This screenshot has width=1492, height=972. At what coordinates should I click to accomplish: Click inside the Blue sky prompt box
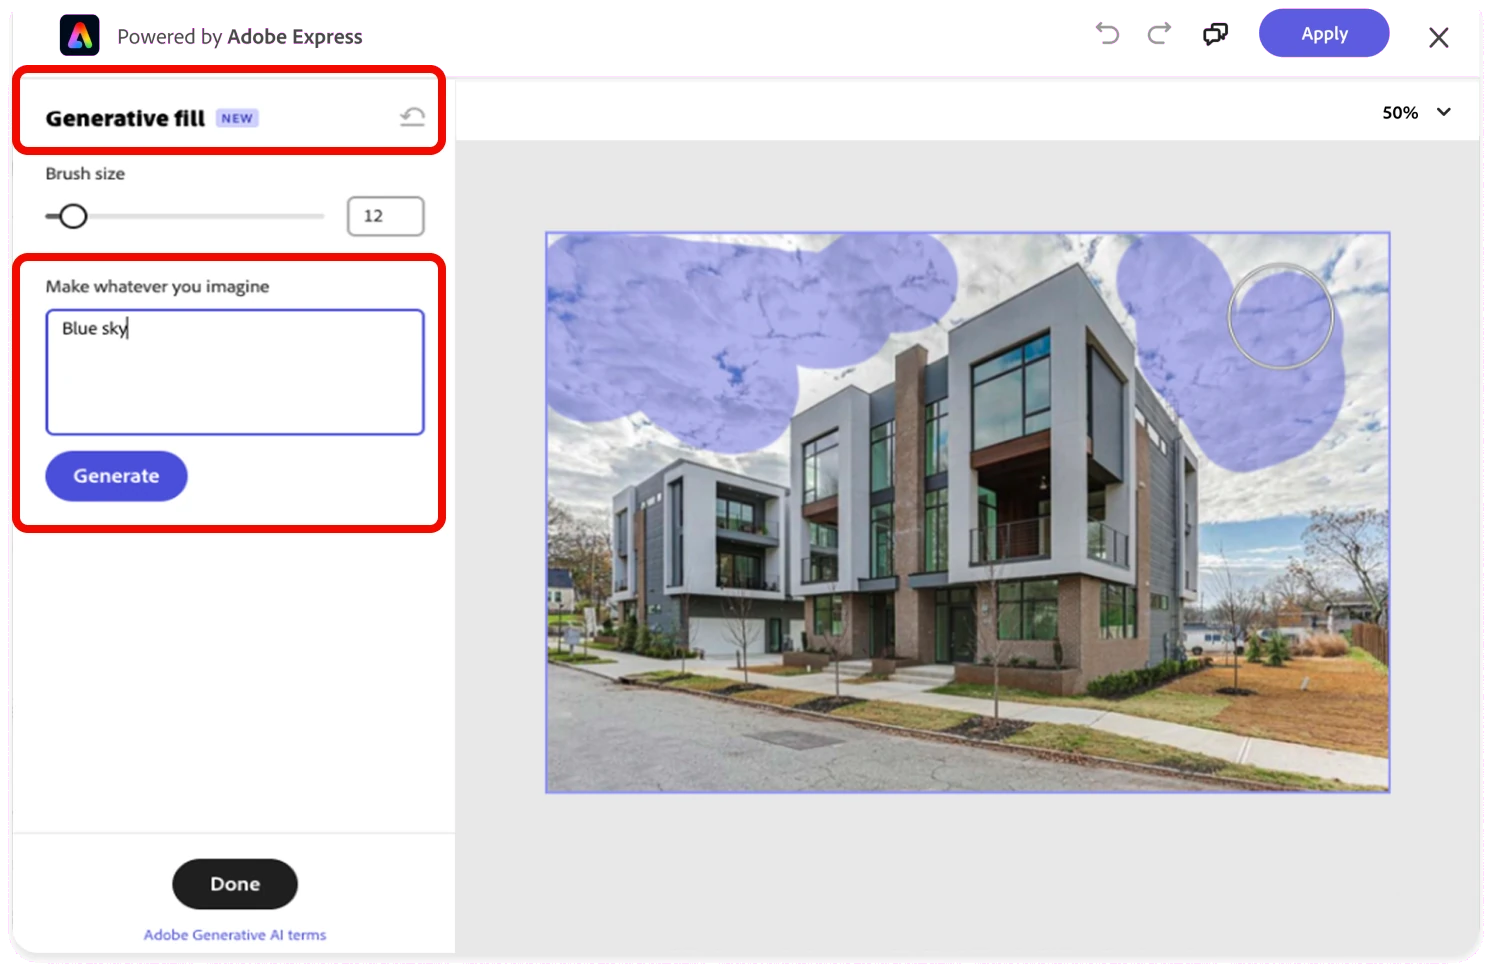235,372
